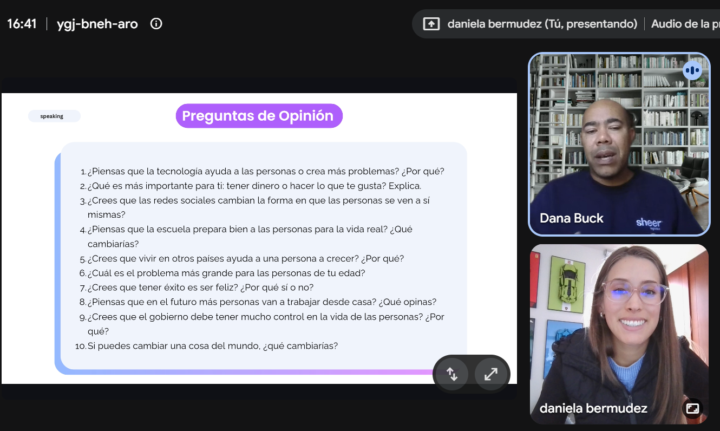Select daniela bermudez's video tile
Image resolution: width=720 pixels, height=431 pixels.
click(x=619, y=334)
